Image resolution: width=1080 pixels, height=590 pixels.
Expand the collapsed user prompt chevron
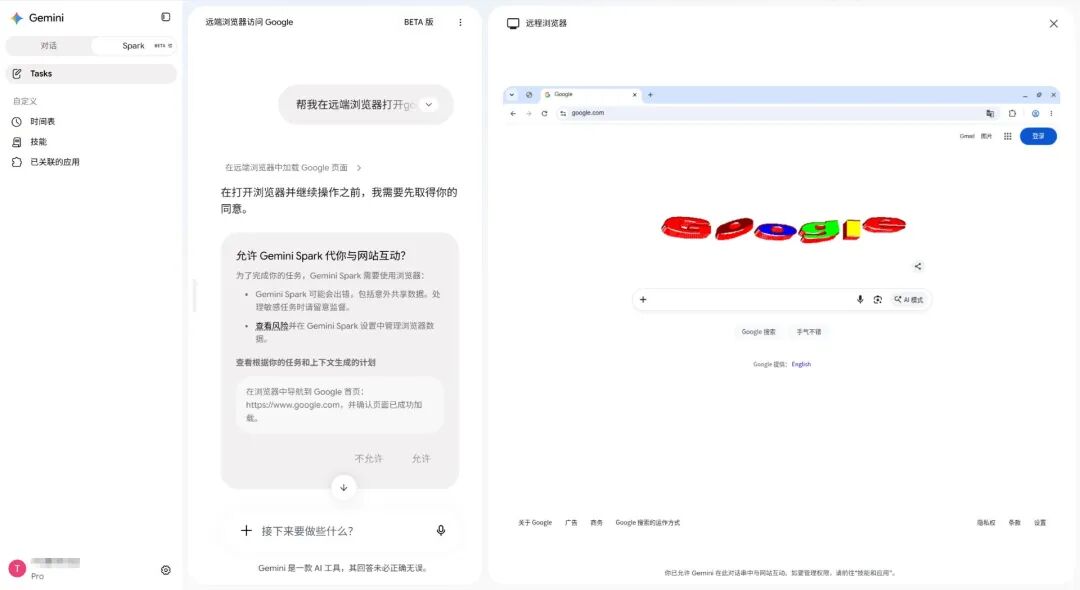pos(428,105)
